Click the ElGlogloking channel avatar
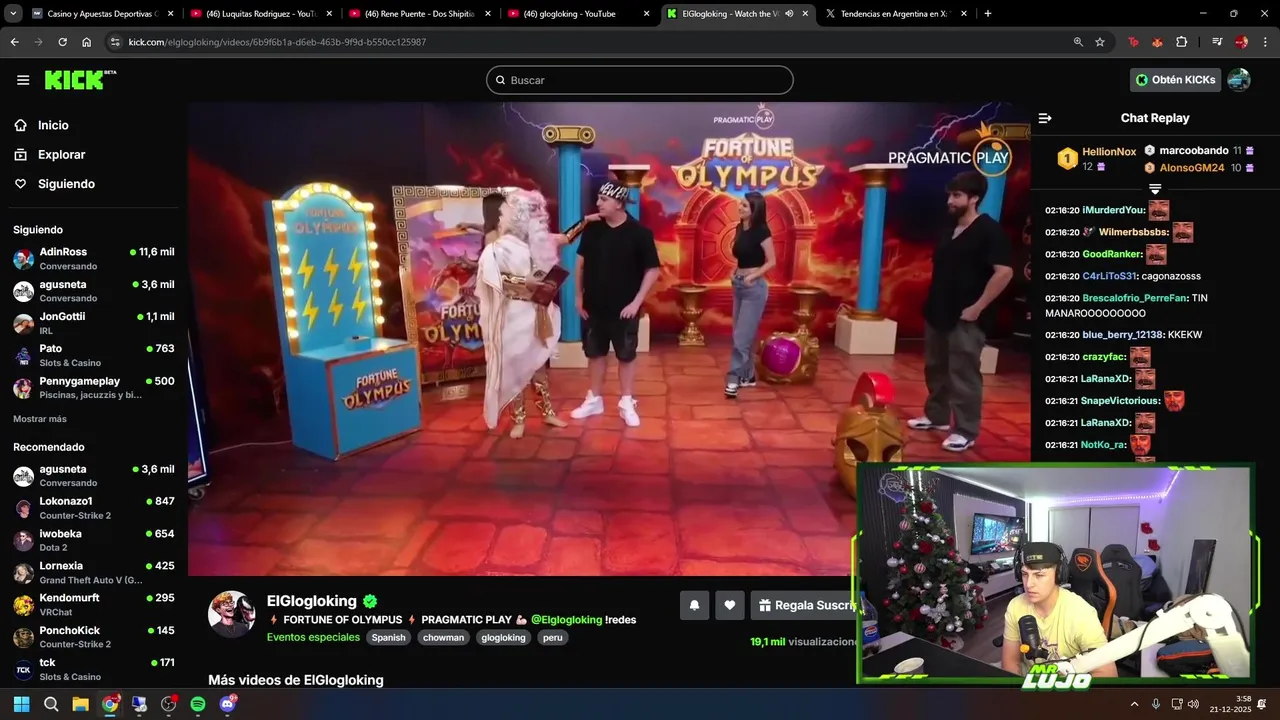The width and height of the screenshot is (1280, 720). 231,614
